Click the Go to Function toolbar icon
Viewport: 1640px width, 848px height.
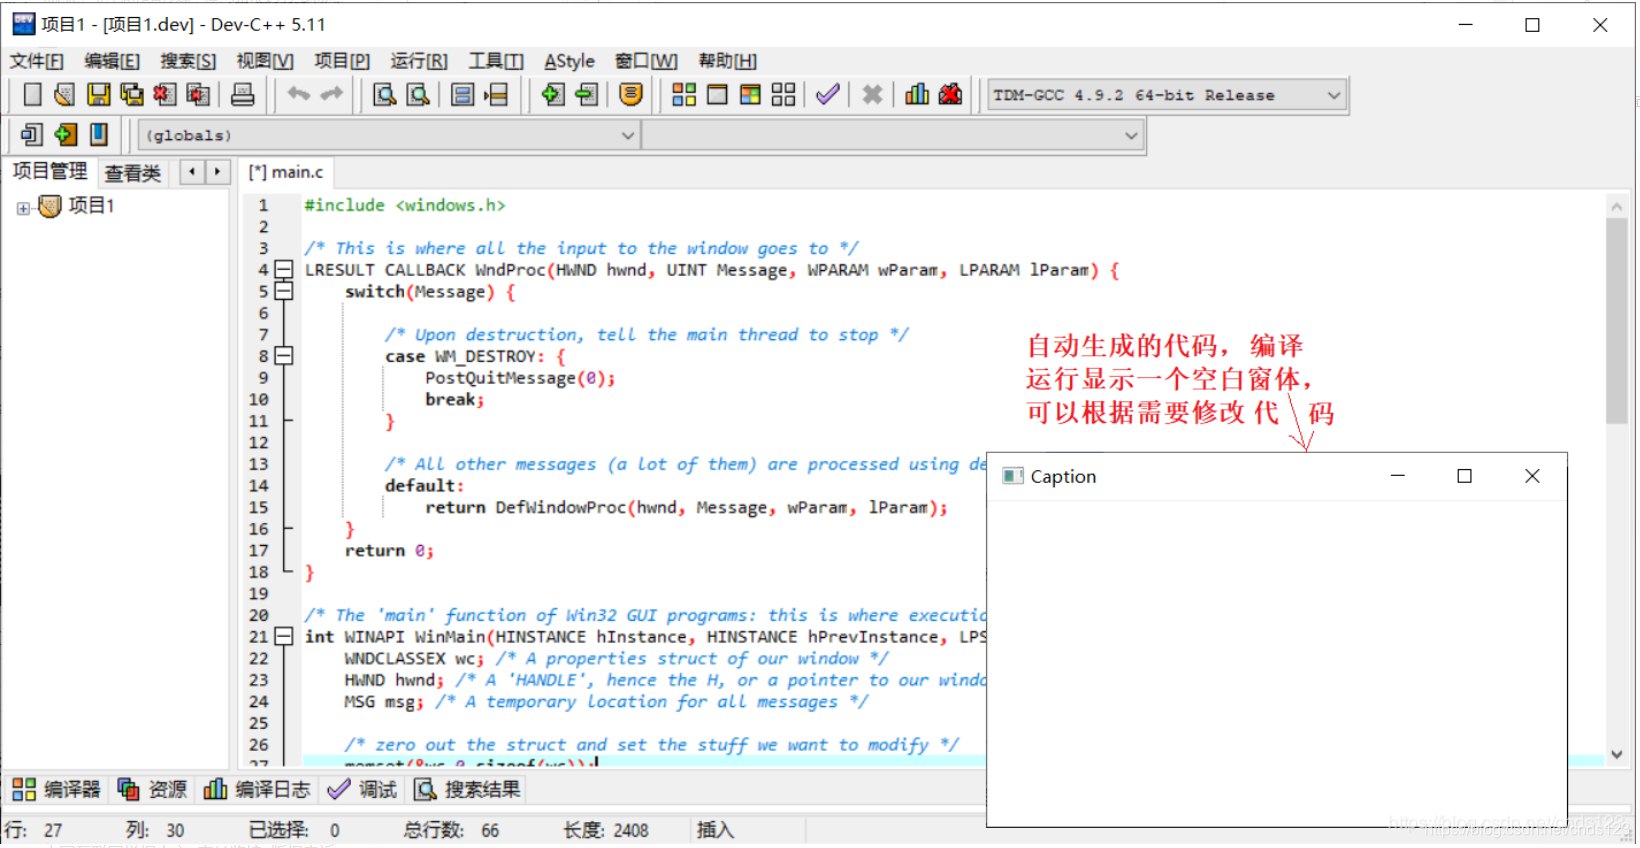coord(462,95)
